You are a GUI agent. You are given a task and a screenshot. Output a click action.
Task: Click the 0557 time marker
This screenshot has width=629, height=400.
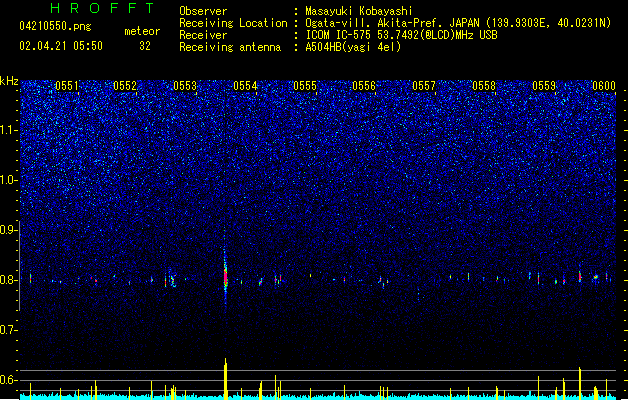click(424, 86)
